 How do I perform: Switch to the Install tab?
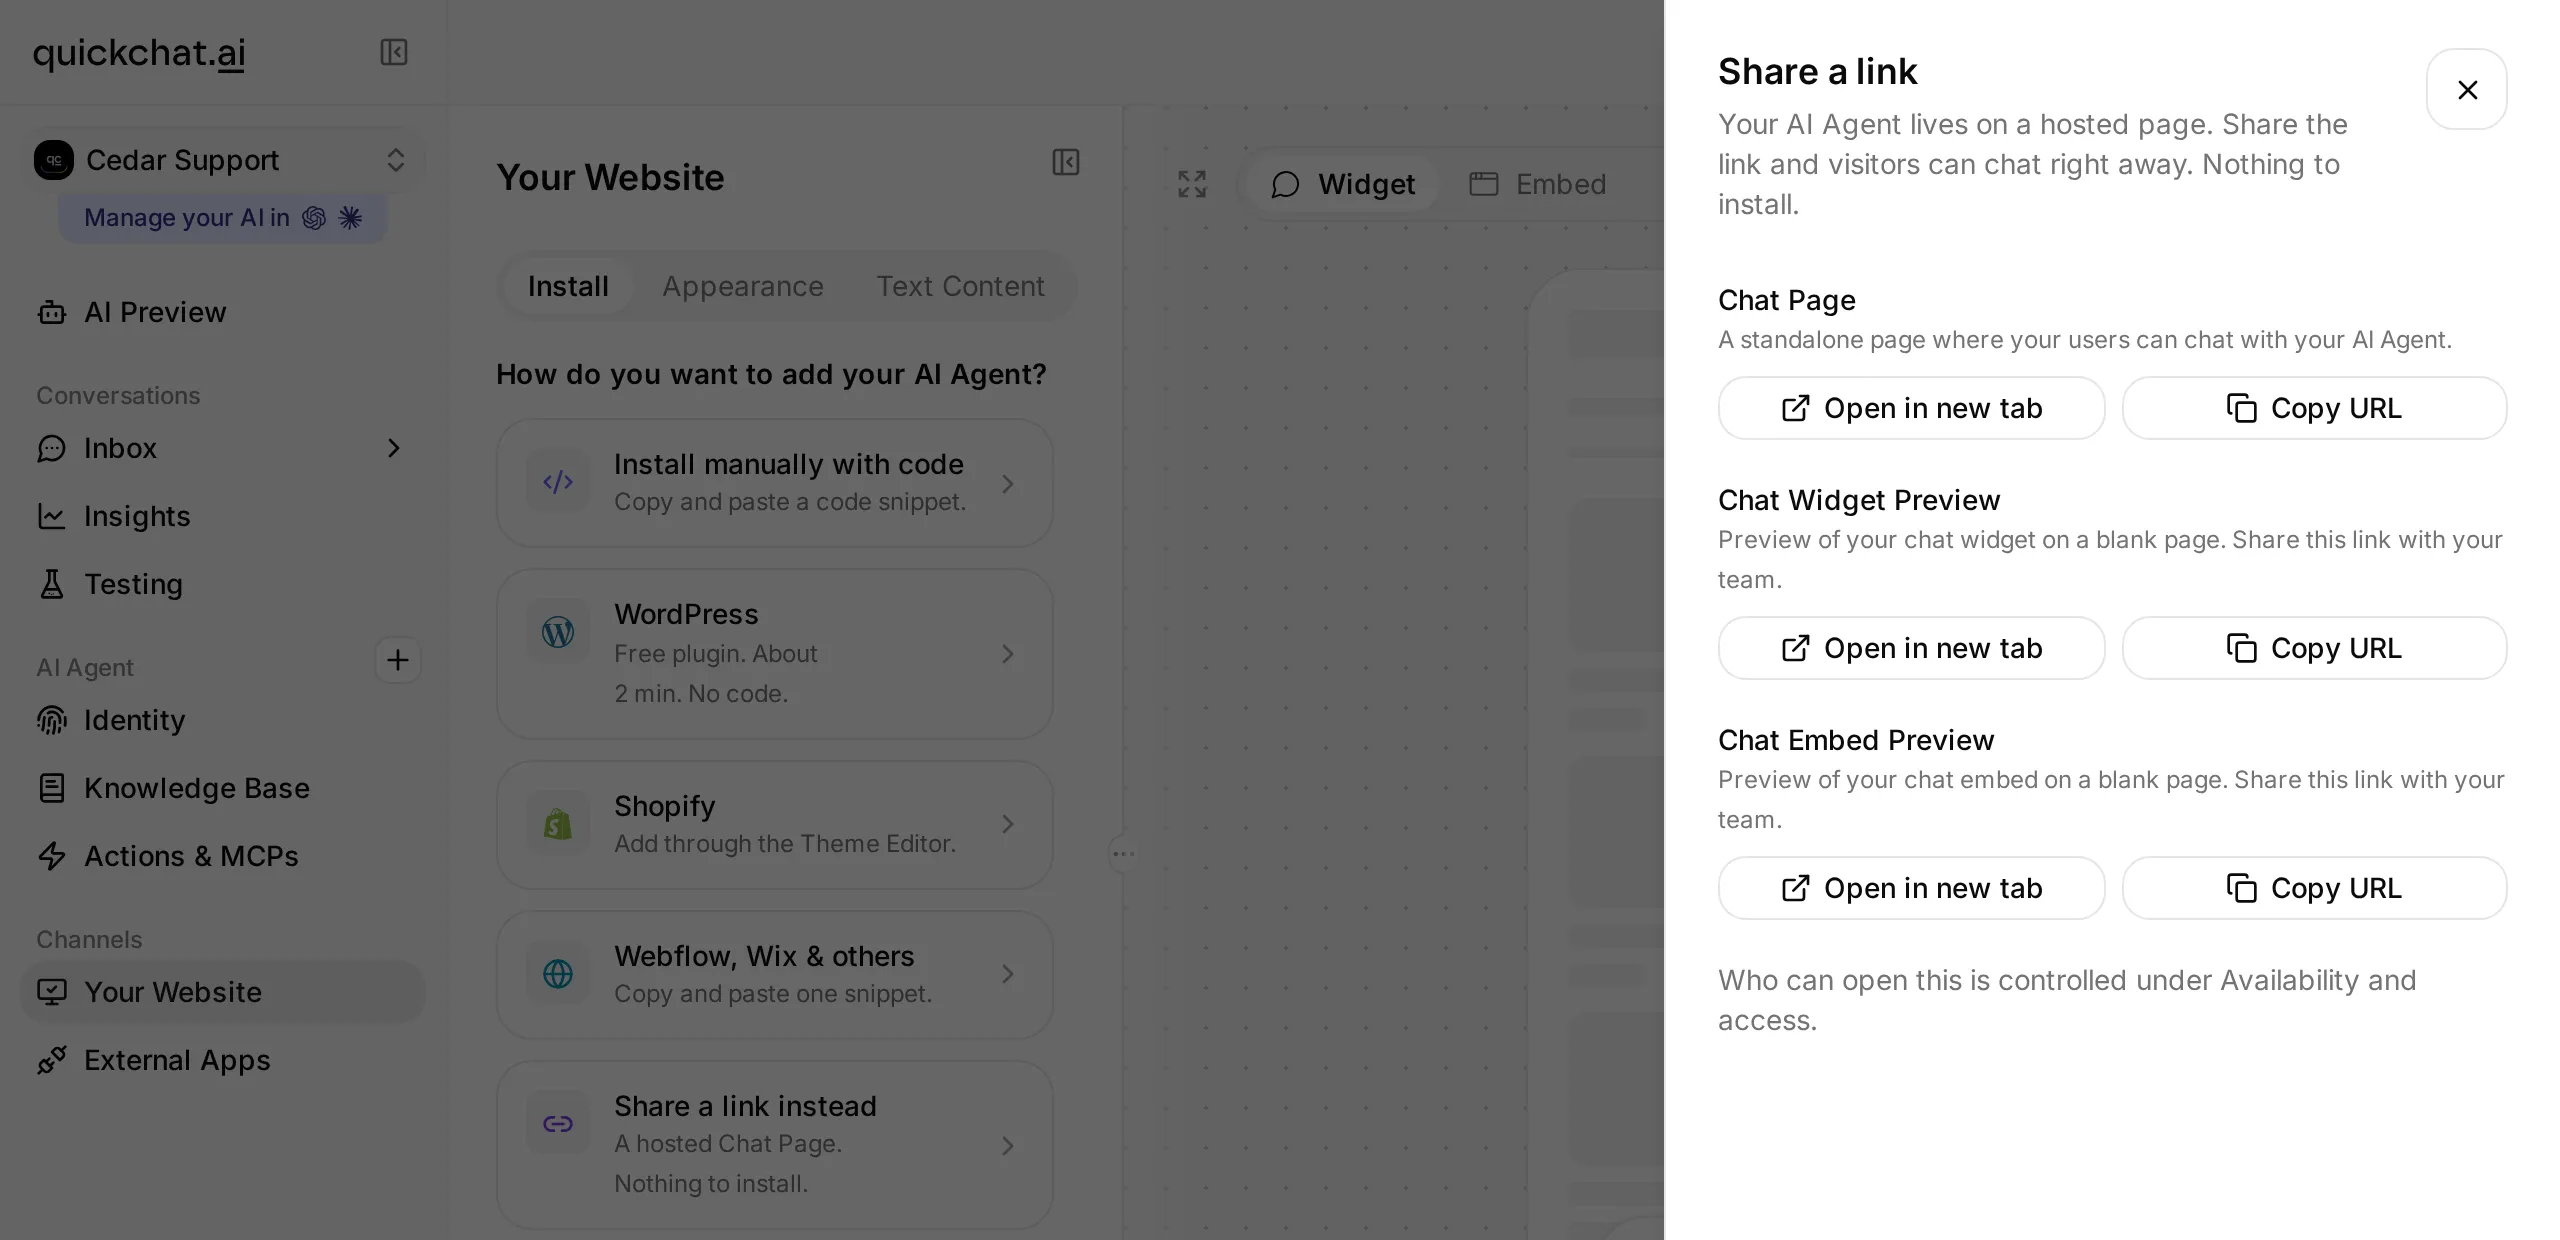(x=568, y=286)
